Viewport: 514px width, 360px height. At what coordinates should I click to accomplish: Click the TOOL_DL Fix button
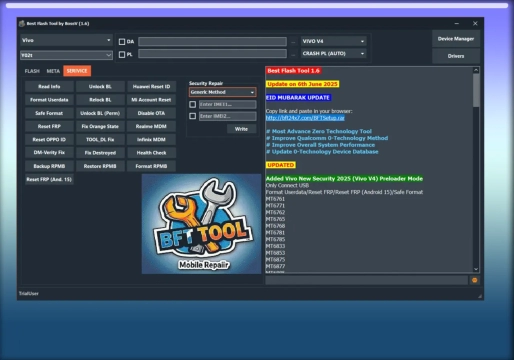(100, 140)
